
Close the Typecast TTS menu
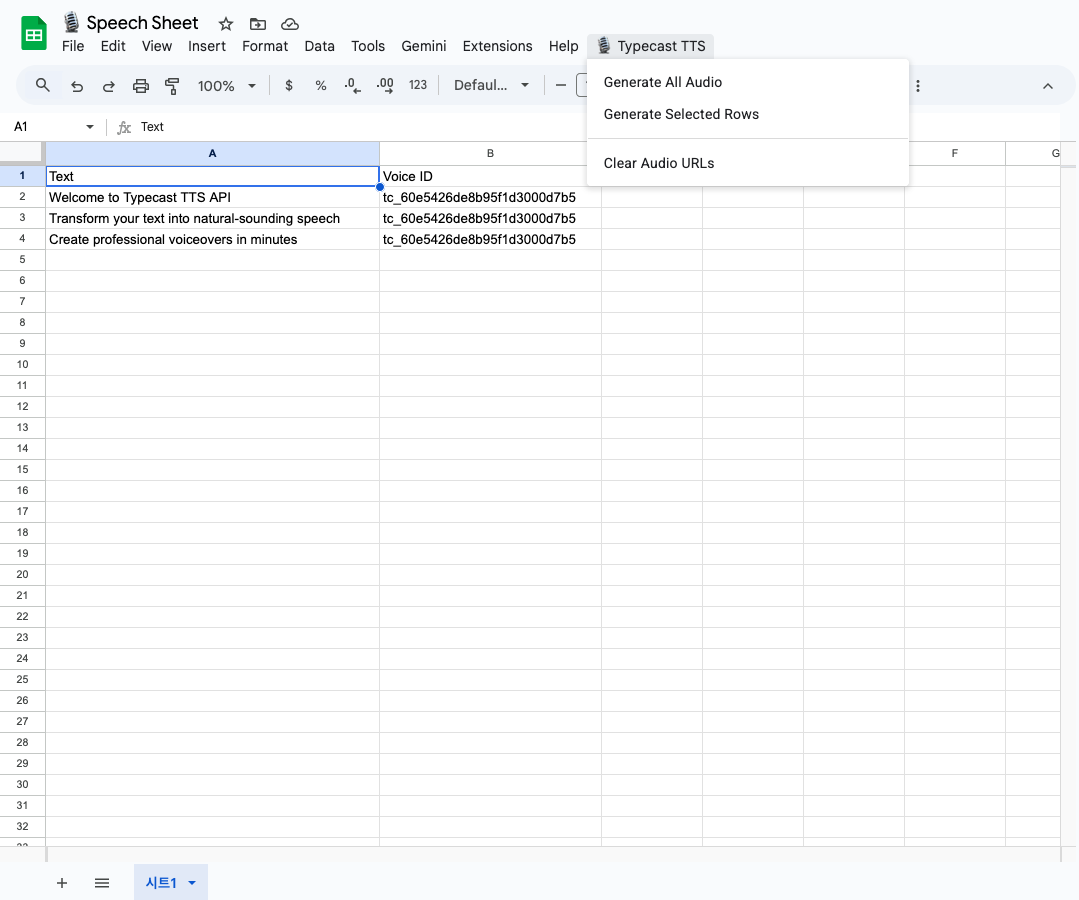tap(651, 46)
